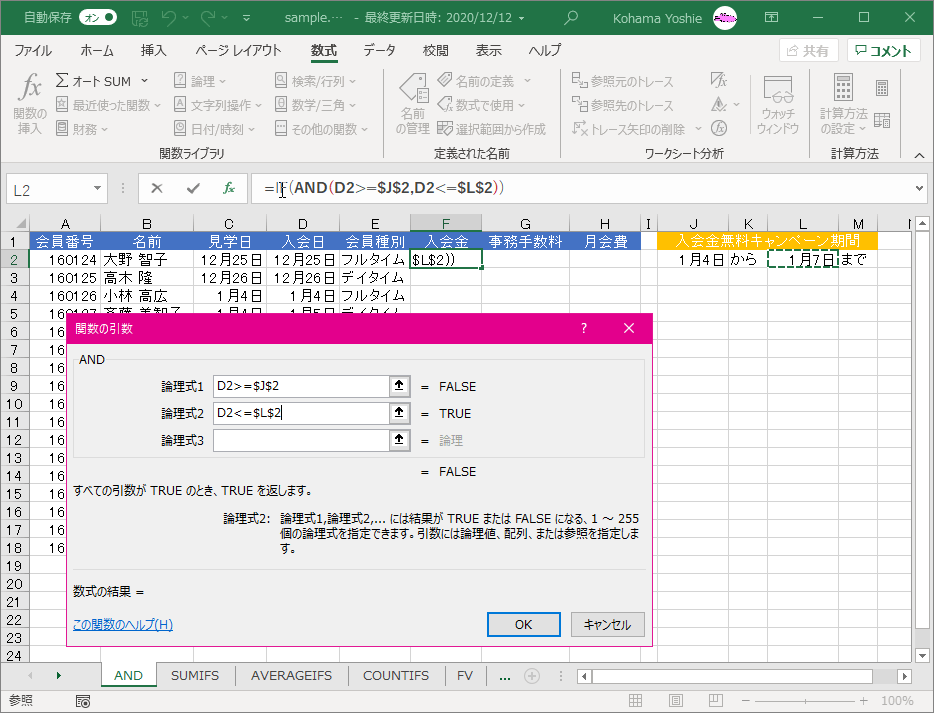Expand the オート SUM dropdown
This screenshot has height=713, width=934.
pos(144,81)
